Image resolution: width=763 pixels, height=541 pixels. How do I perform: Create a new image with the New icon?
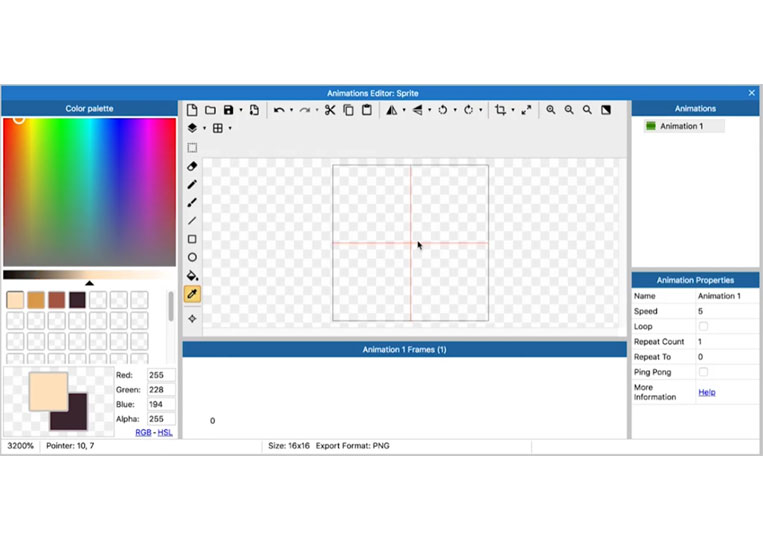[192, 110]
